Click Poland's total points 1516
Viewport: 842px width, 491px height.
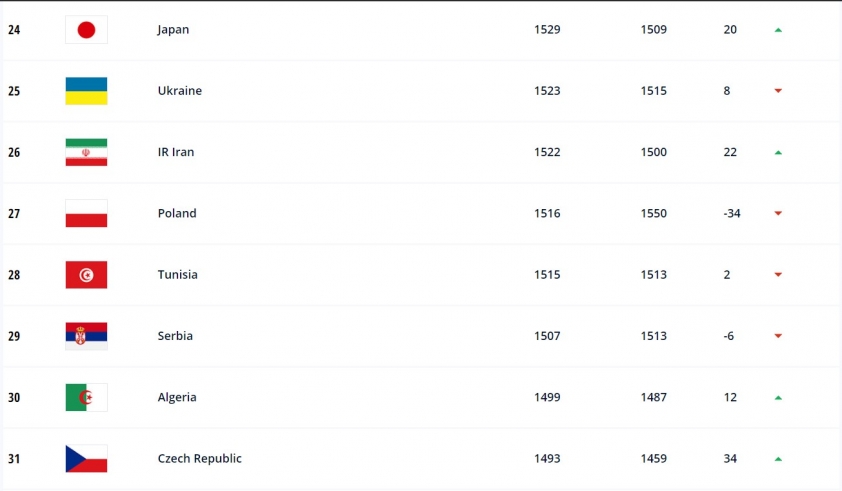coord(547,213)
